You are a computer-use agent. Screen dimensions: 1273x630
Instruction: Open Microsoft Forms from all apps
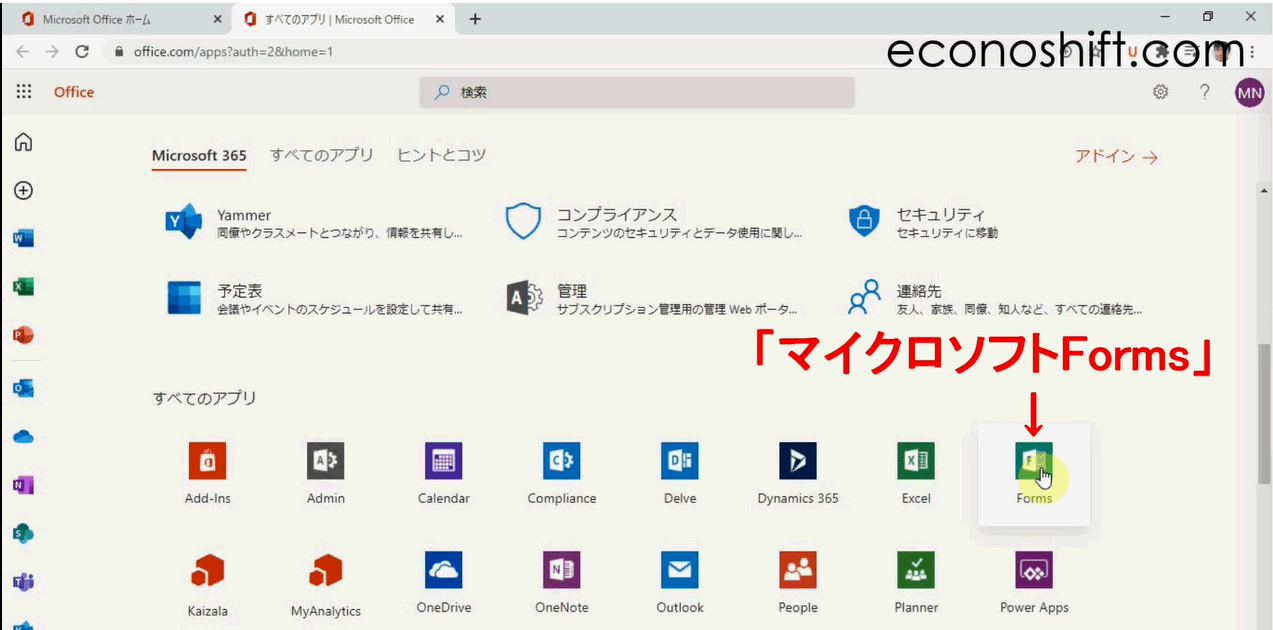point(1033,461)
